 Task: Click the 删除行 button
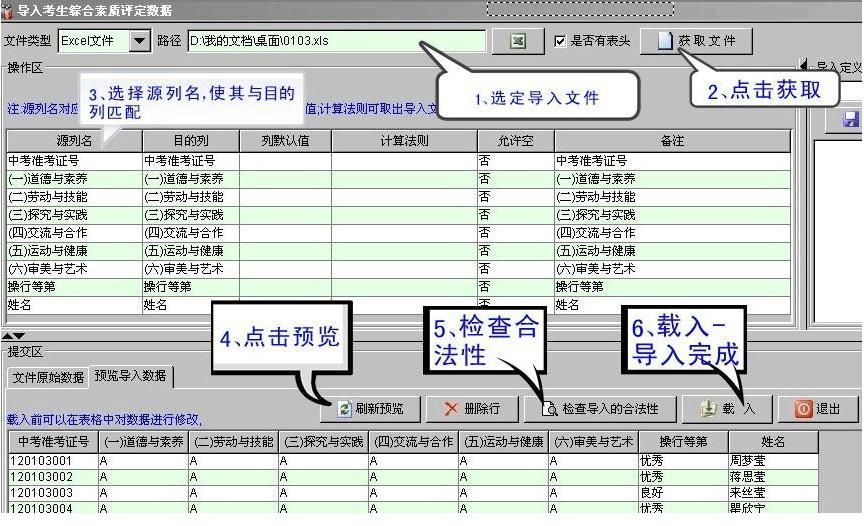pos(472,409)
